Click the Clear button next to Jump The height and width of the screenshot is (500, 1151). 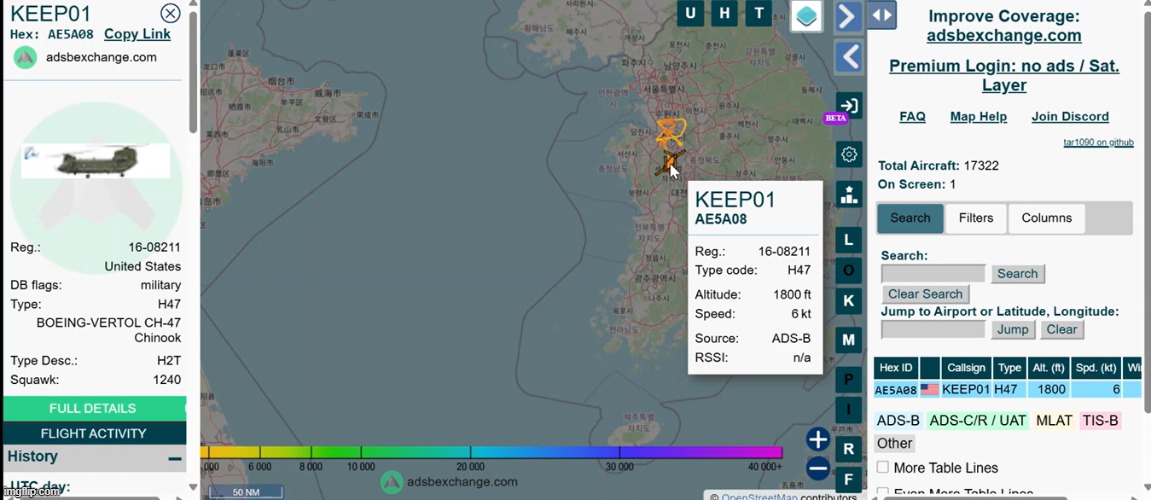pos(1062,329)
